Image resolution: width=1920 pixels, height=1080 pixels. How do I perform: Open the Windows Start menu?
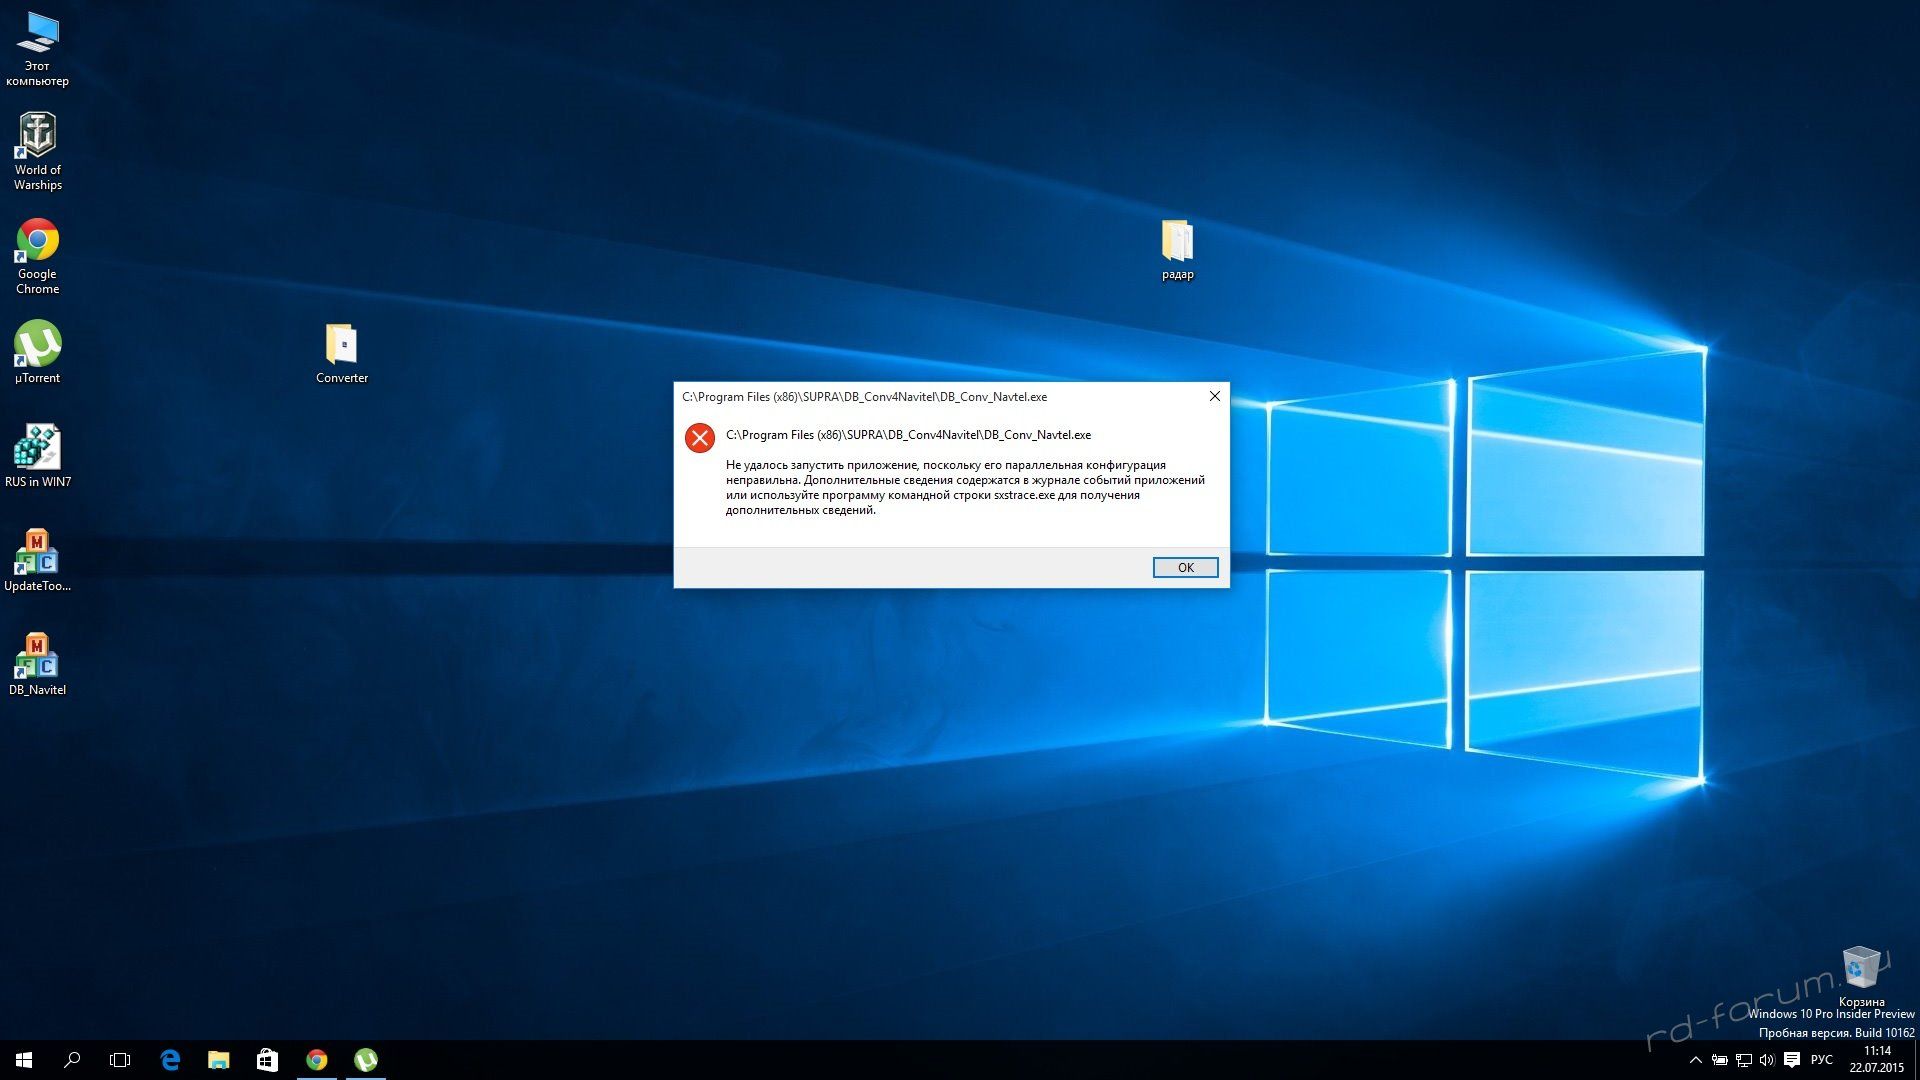[x=24, y=1060]
